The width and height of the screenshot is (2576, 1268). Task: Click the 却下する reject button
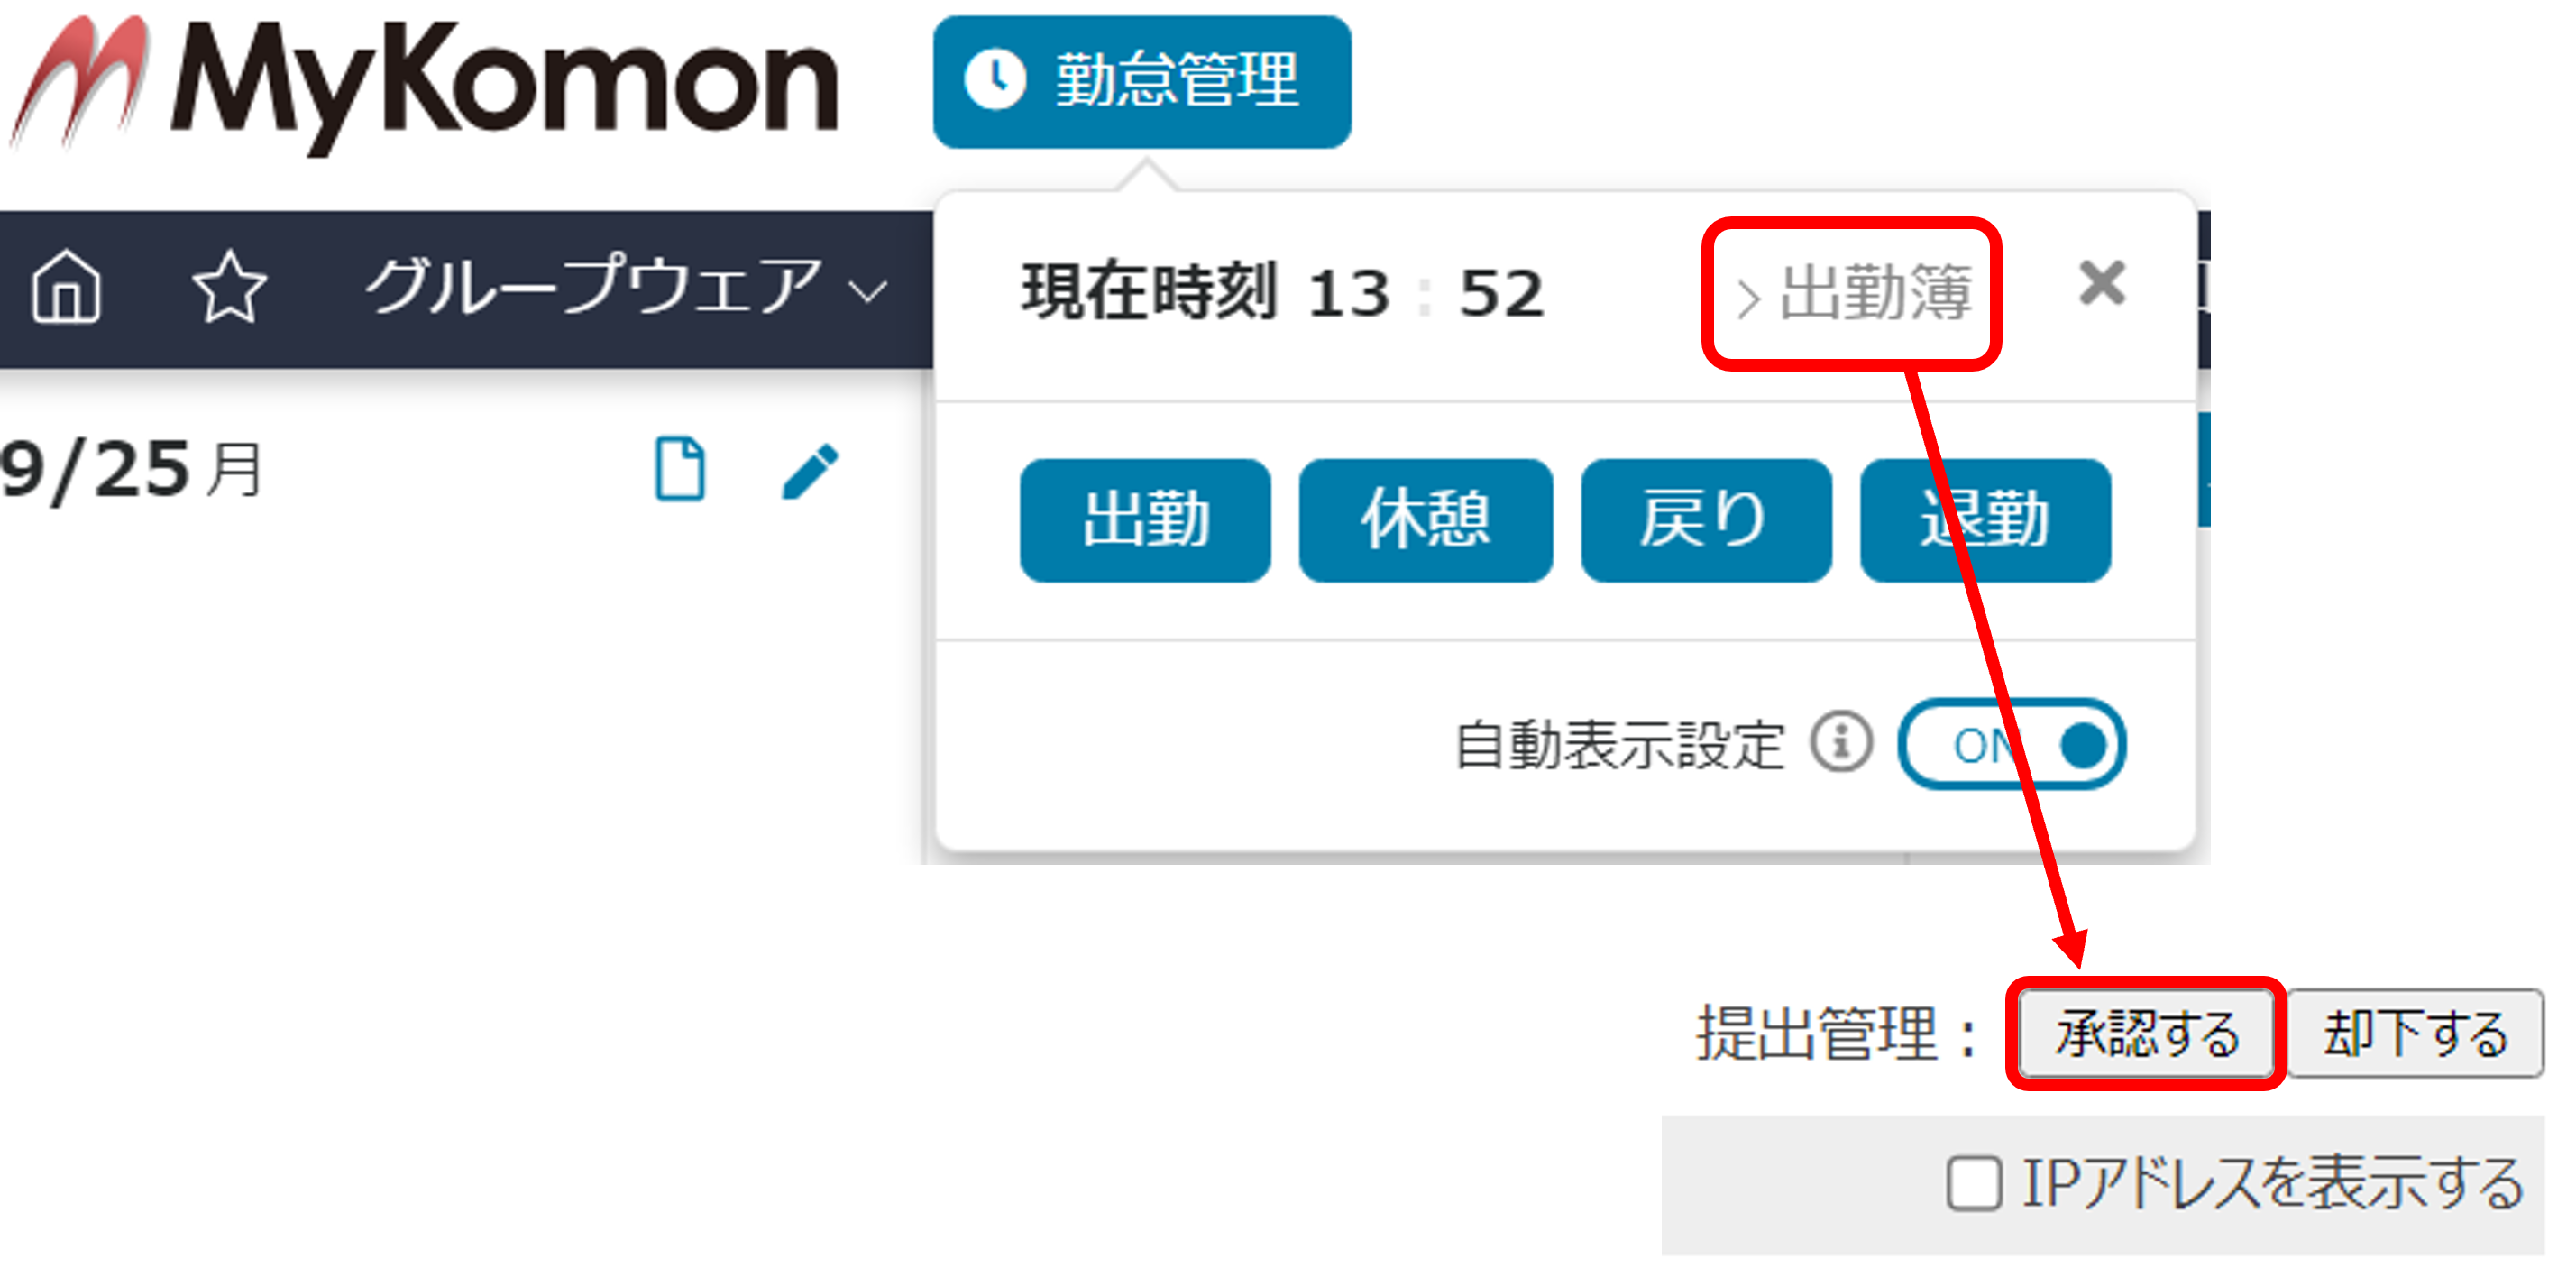point(2415,1034)
